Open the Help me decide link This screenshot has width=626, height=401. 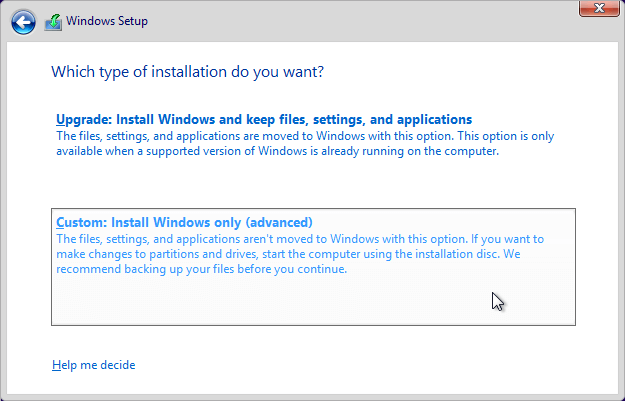[93, 365]
